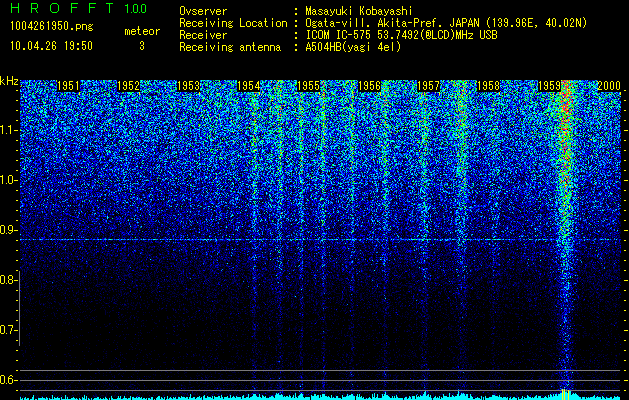The height and width of the screenshot is (400, 629).
Task: Click the 1953 time marker label
Action: 189,85
